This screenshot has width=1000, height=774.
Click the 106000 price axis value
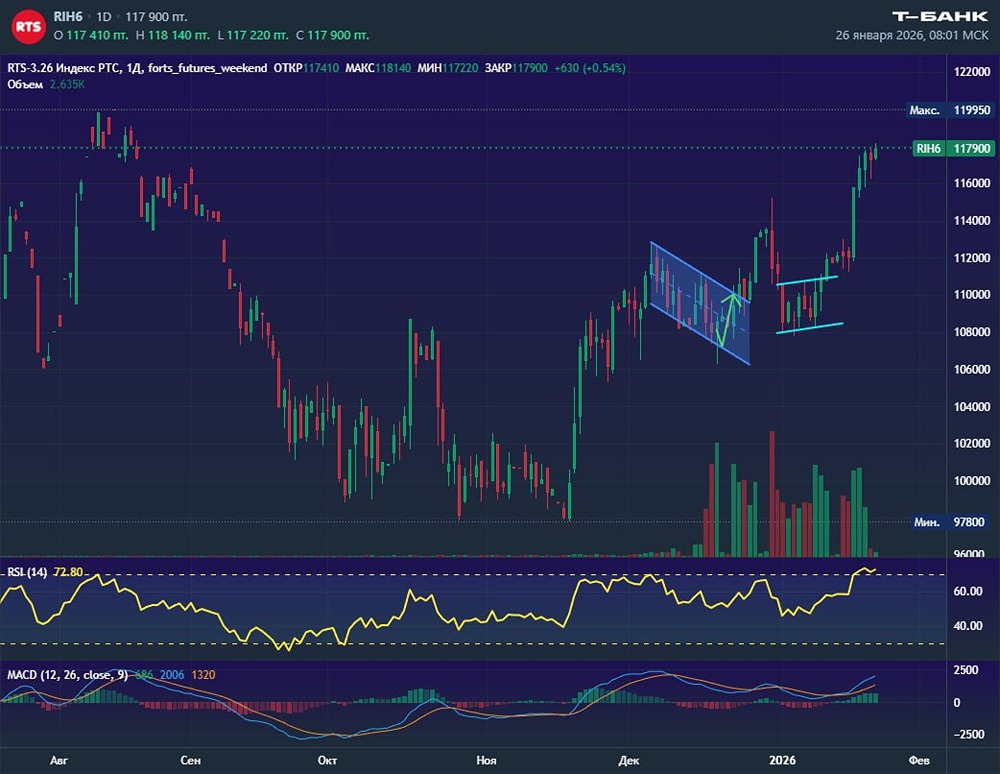pyautogui.click(x=972, y=369)
